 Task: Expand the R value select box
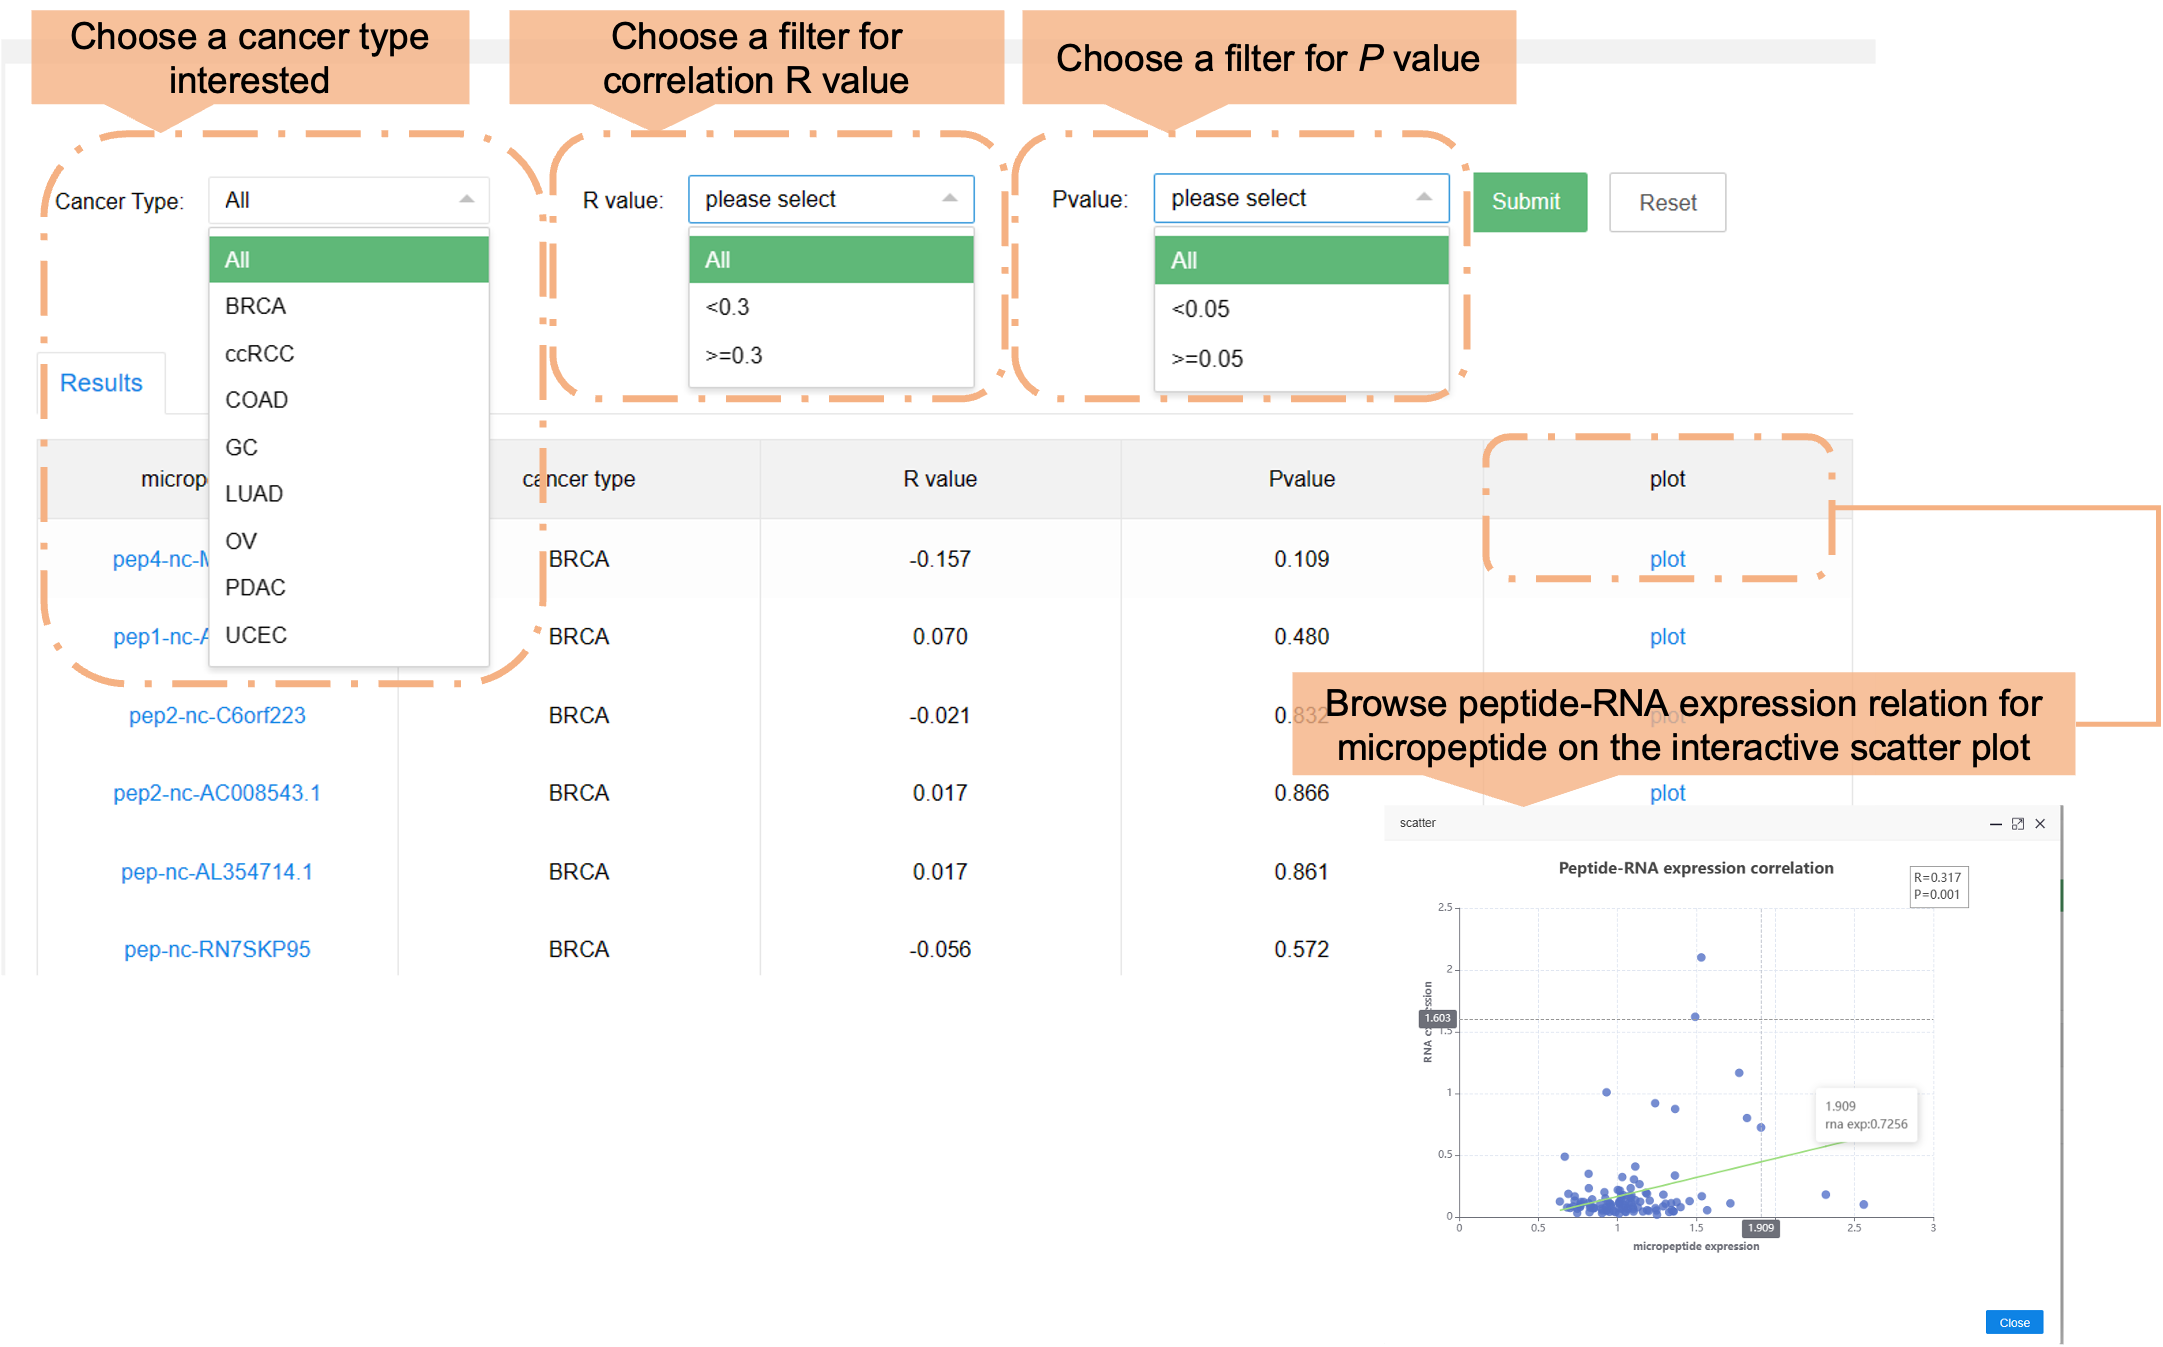click(830, 199)
